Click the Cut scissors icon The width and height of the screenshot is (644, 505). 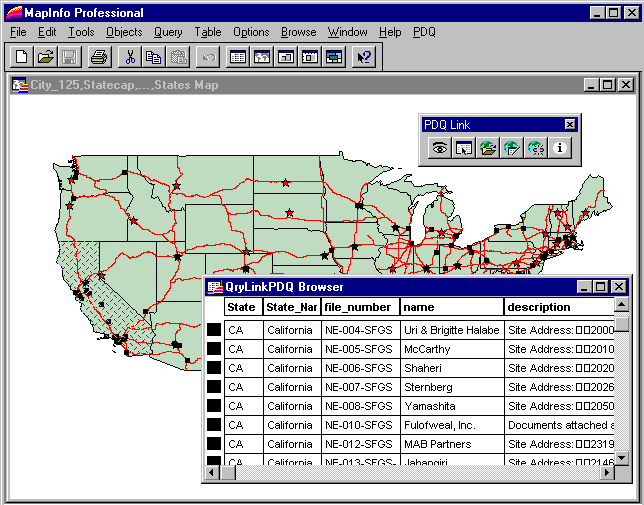click(x=130, y=57)
